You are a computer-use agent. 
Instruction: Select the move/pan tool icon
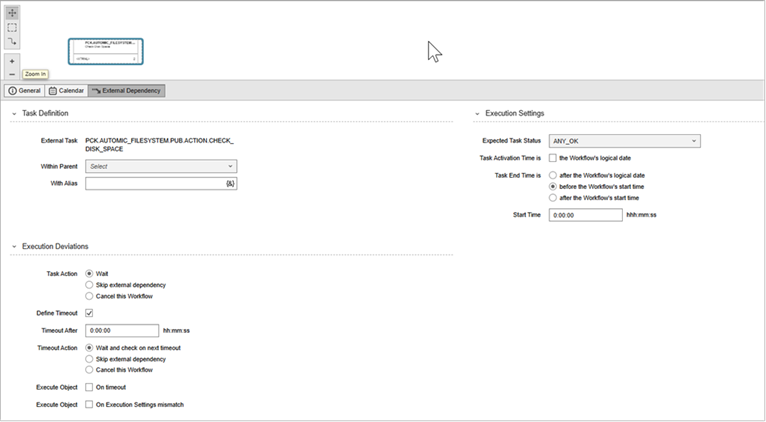point(12,13)
